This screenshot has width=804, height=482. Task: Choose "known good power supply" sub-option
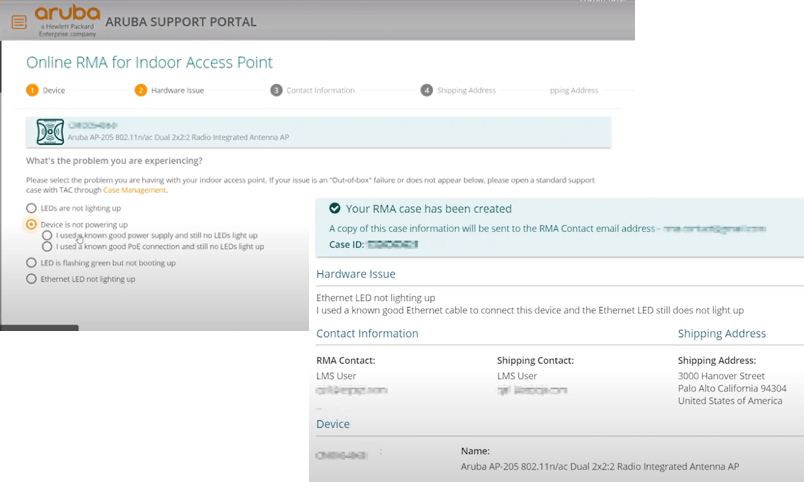(47, 235)
